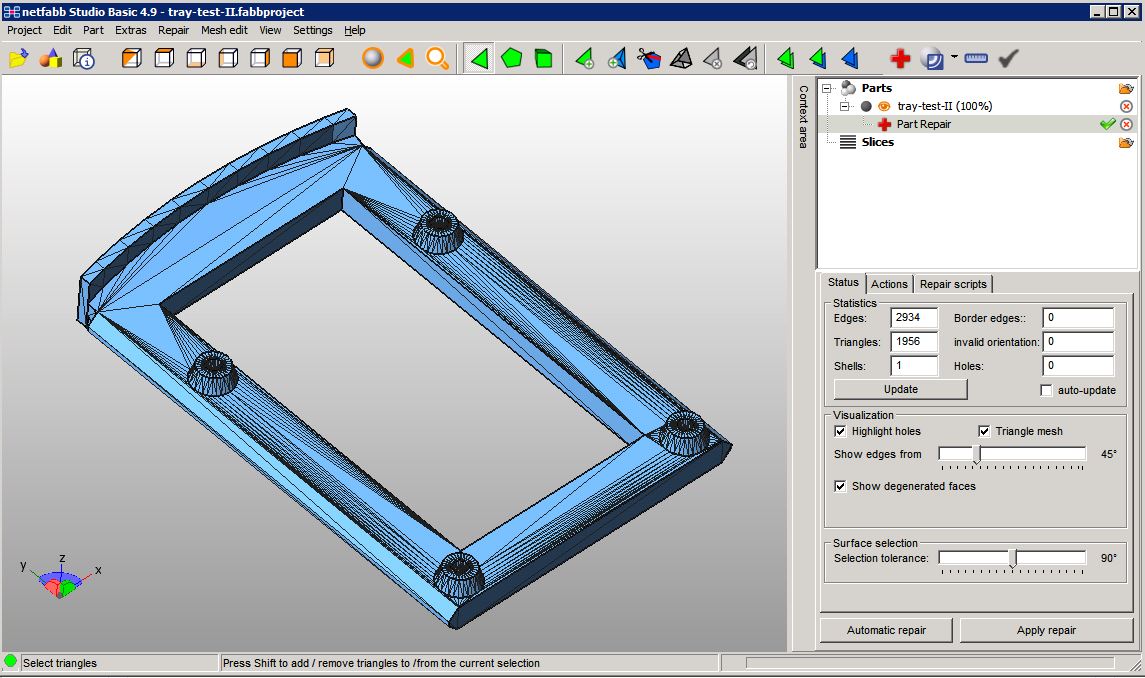Apply changes with the checkmark toolbar icon
Screen dimensions: 1145x678
point(1007,58)
